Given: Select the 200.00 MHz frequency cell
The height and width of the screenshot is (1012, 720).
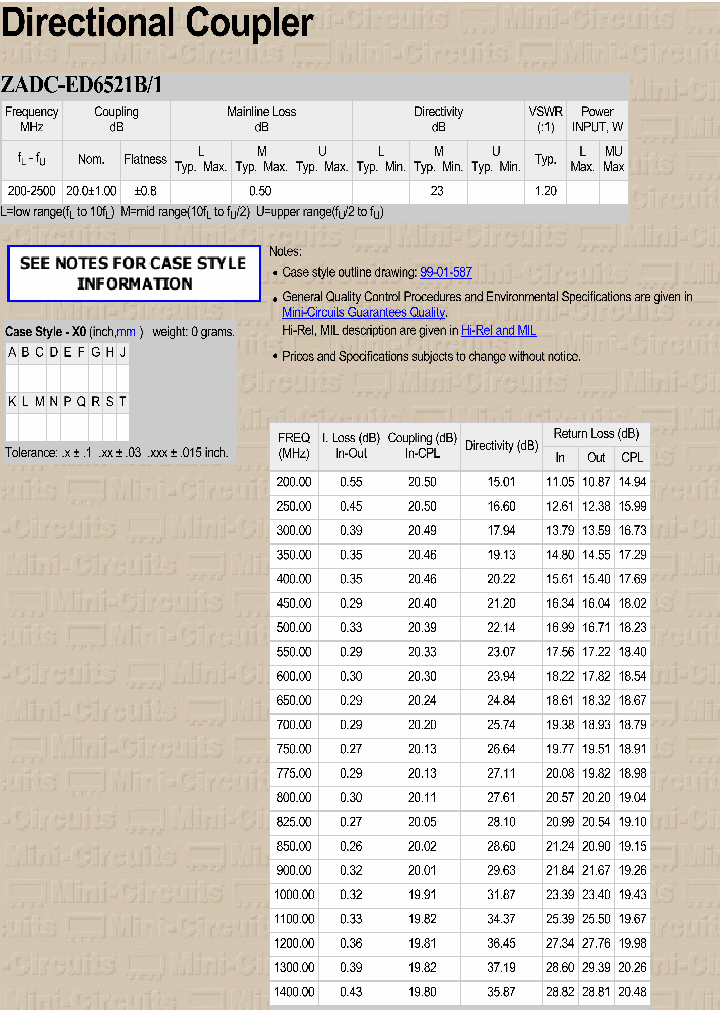Looking at the screenshot, I should pos(294,482).
